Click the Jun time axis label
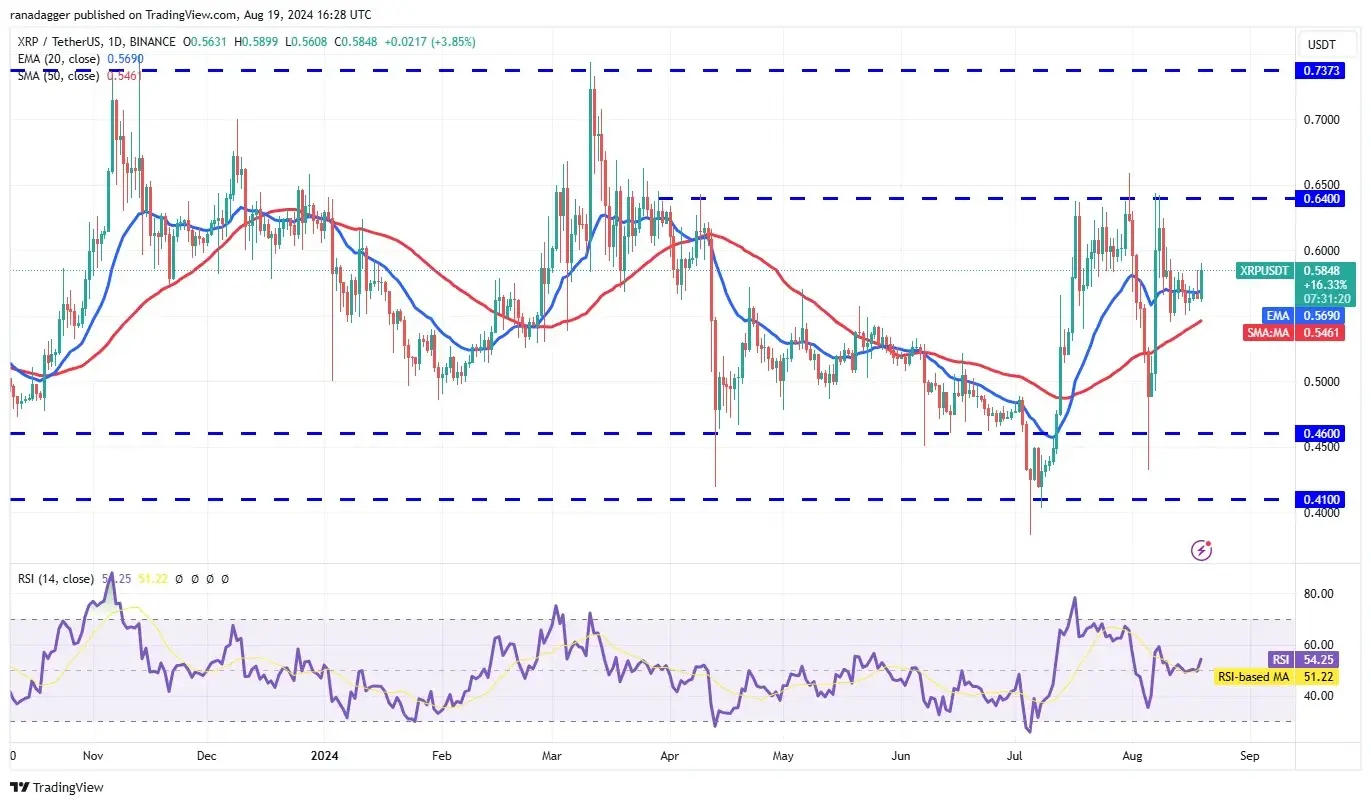The image size is (1371, 805). tap(901, 756)
